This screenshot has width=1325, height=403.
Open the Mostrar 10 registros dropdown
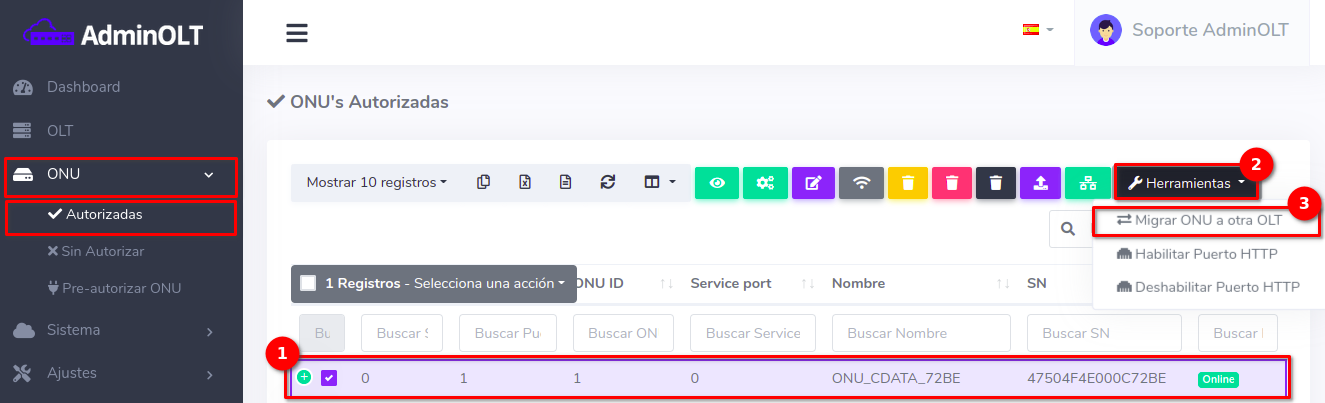[376, 183]
